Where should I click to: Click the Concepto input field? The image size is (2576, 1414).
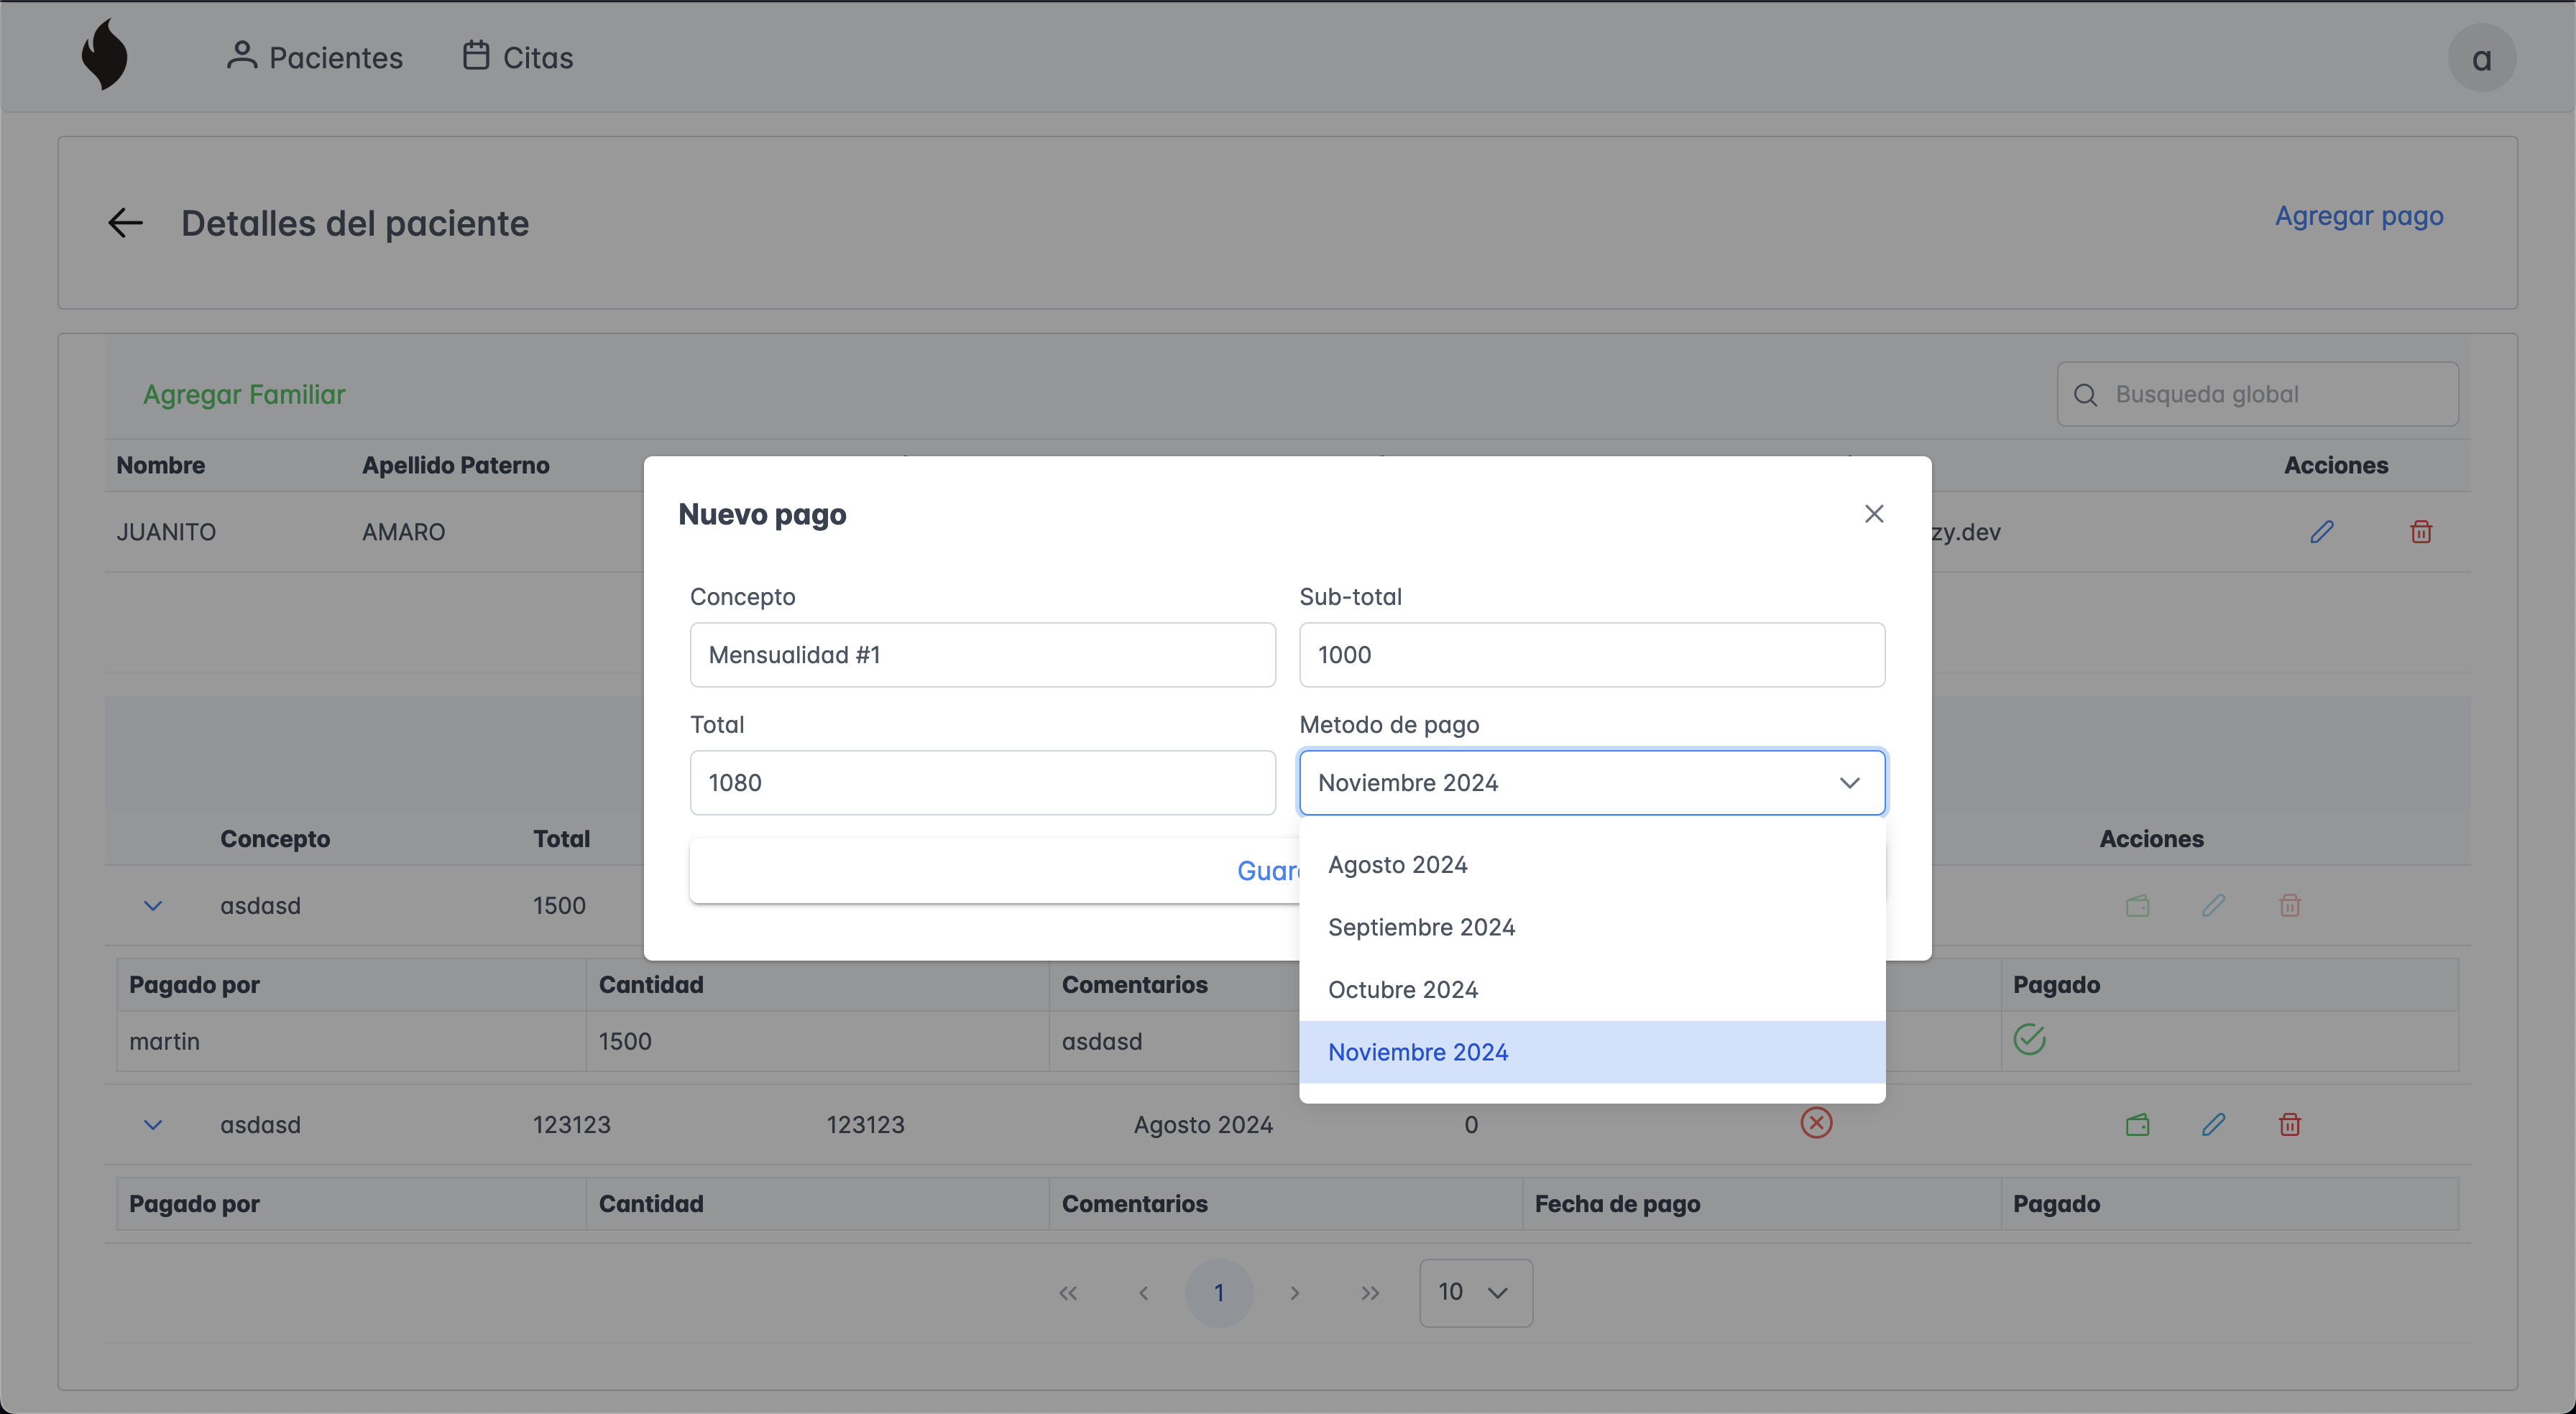point(982,655)
